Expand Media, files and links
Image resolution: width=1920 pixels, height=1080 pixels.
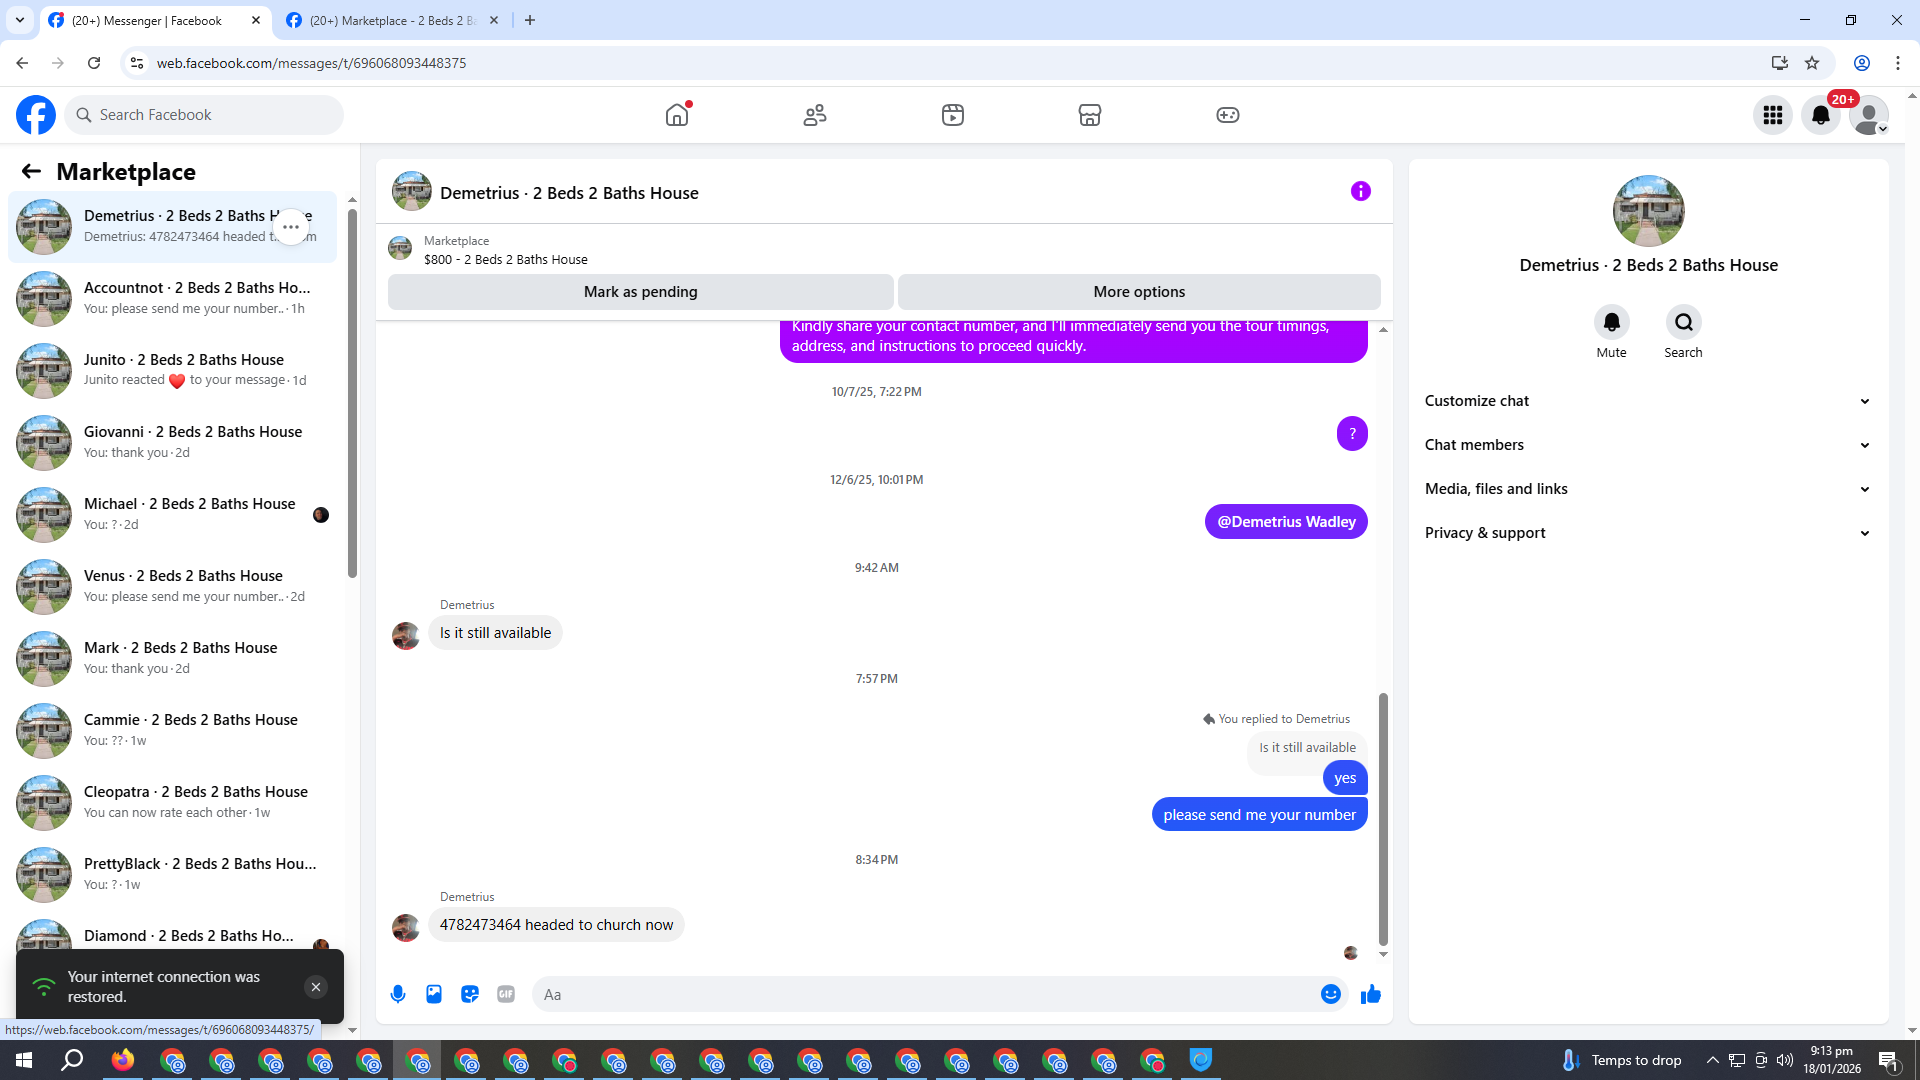tap(1648, 489)
